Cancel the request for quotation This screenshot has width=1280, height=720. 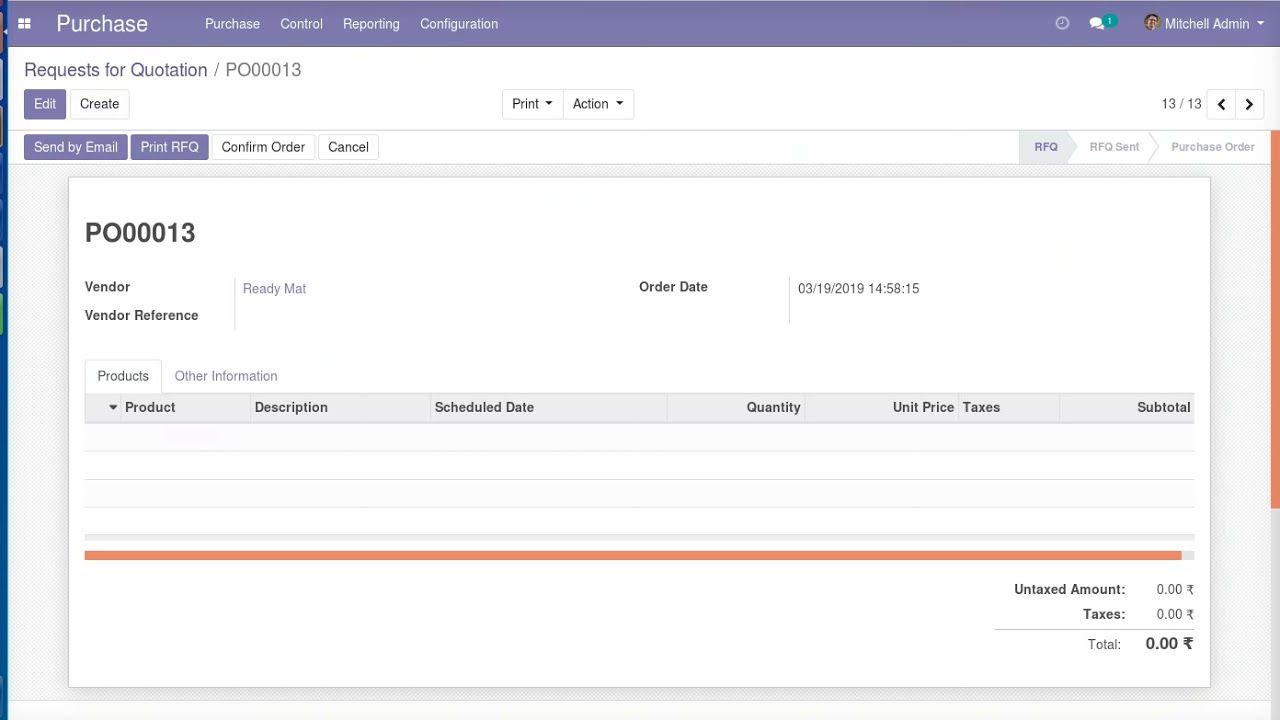(x=348, y=147)
